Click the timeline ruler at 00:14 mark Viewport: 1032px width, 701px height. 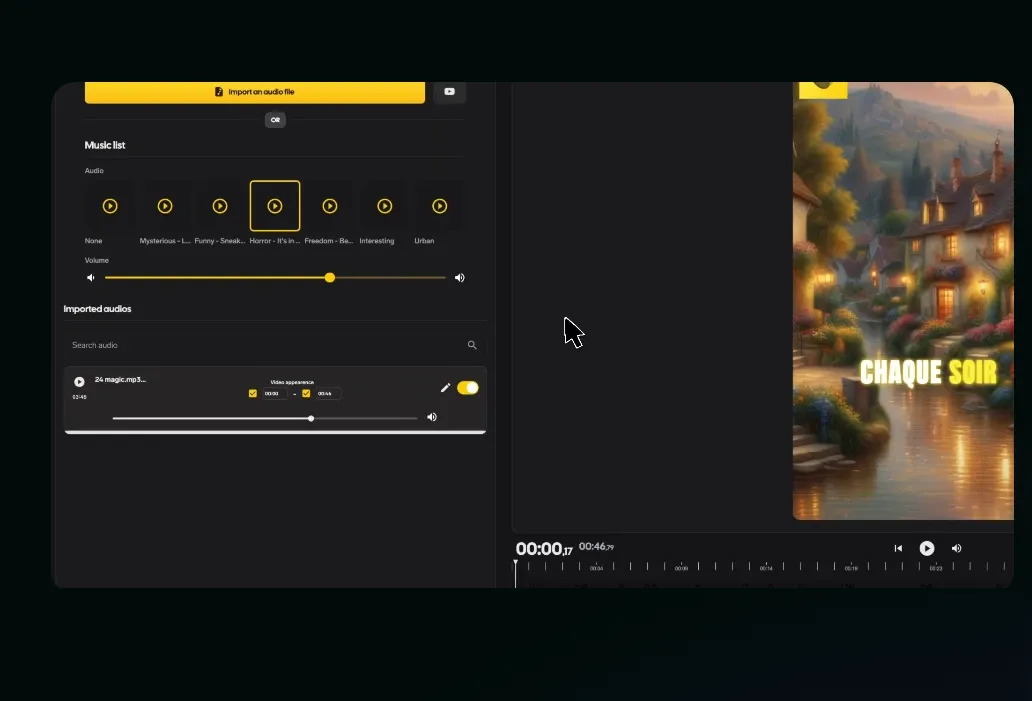tap(766, 567)
